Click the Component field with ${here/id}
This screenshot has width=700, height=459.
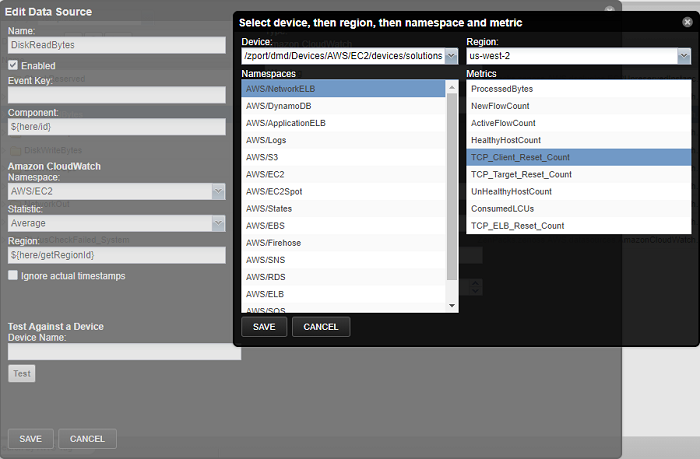(117, 127)
